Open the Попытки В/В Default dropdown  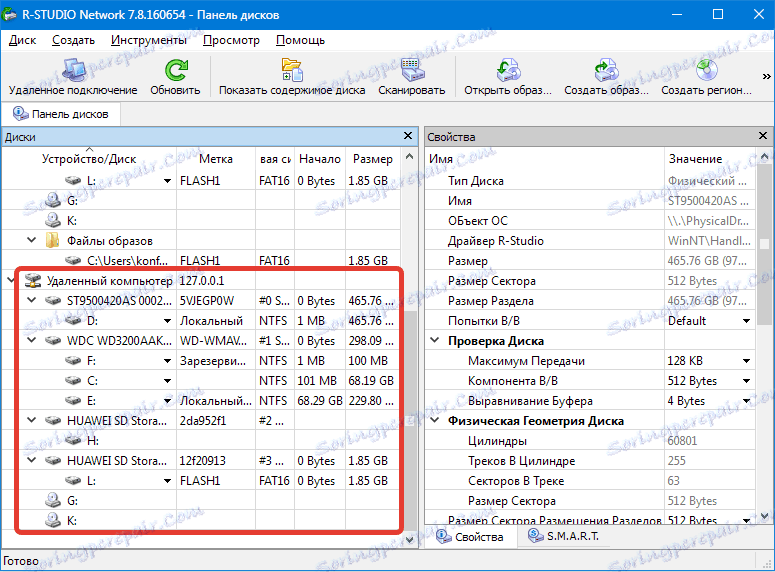(746, 321)
